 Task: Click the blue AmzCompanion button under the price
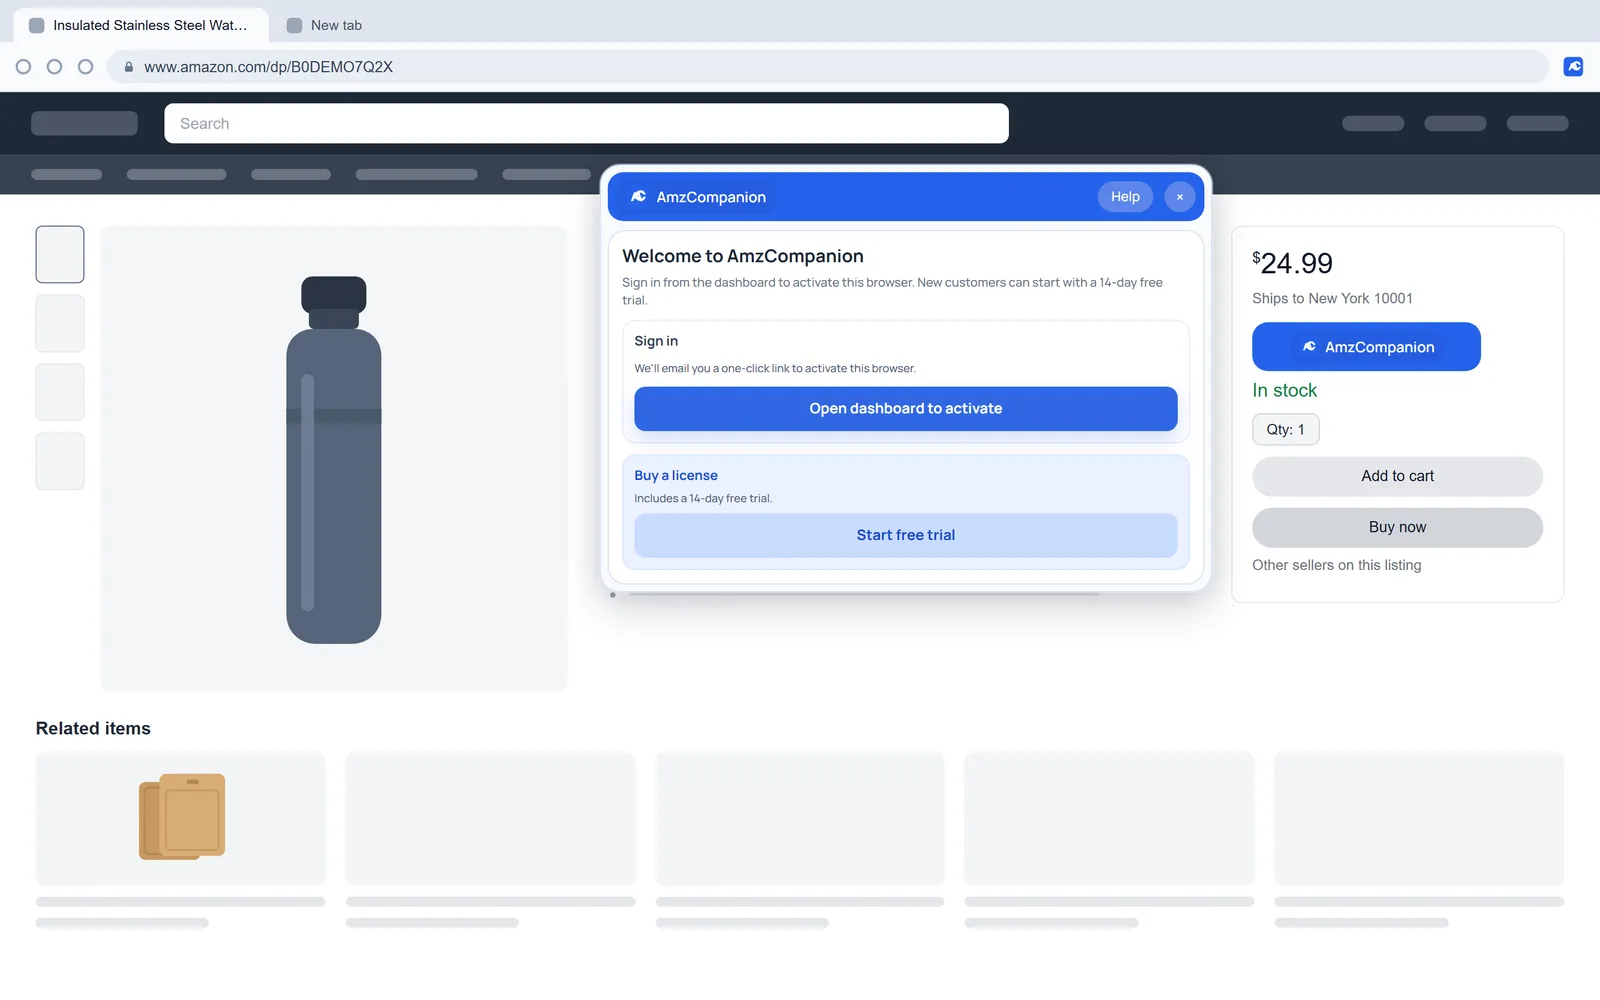(1366, 347)
